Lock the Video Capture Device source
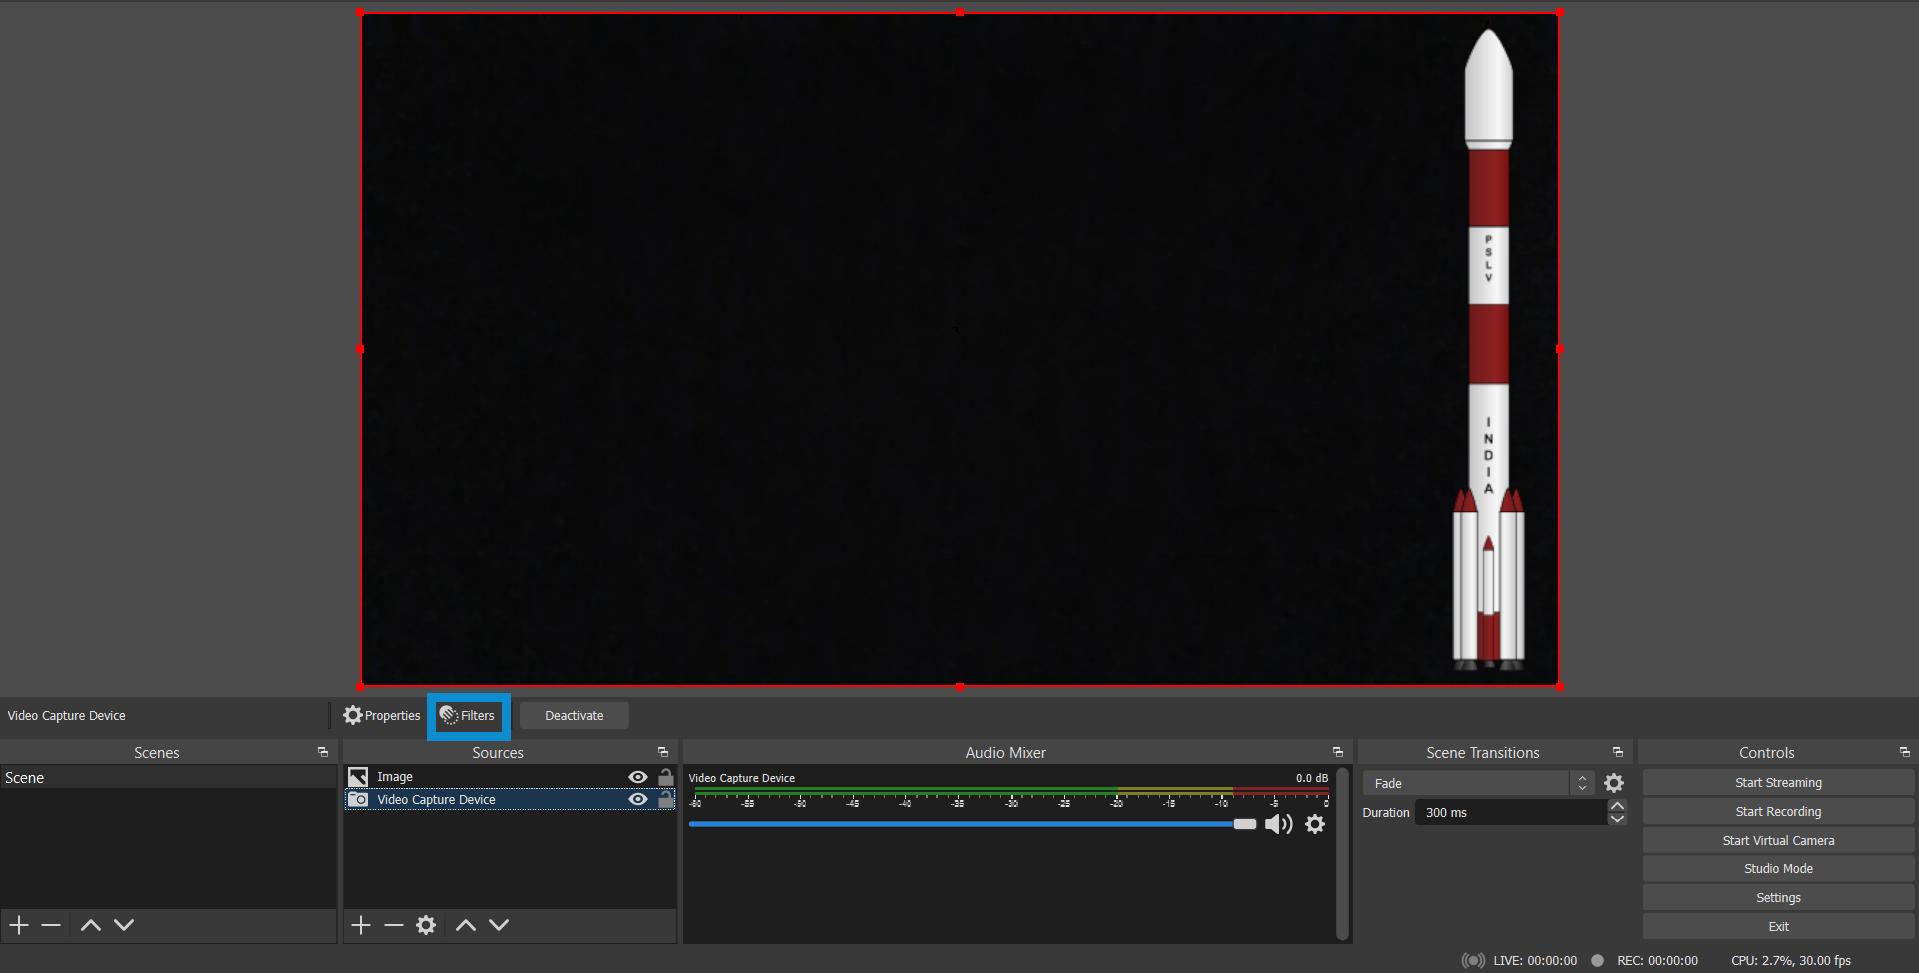 coord(666,799)
